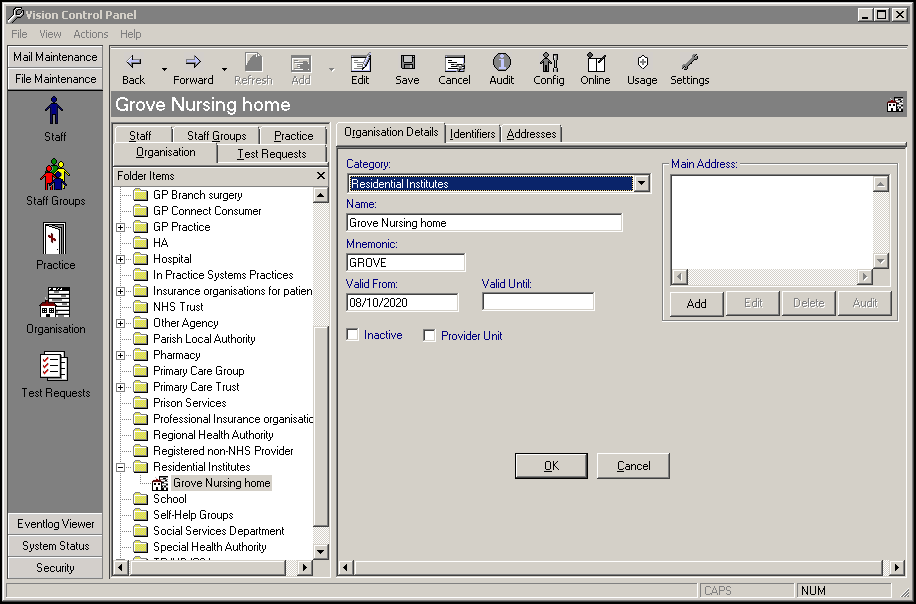916x604 pixels.
Task: Select the Staff Groups sidebar icon
Action: 55,181
